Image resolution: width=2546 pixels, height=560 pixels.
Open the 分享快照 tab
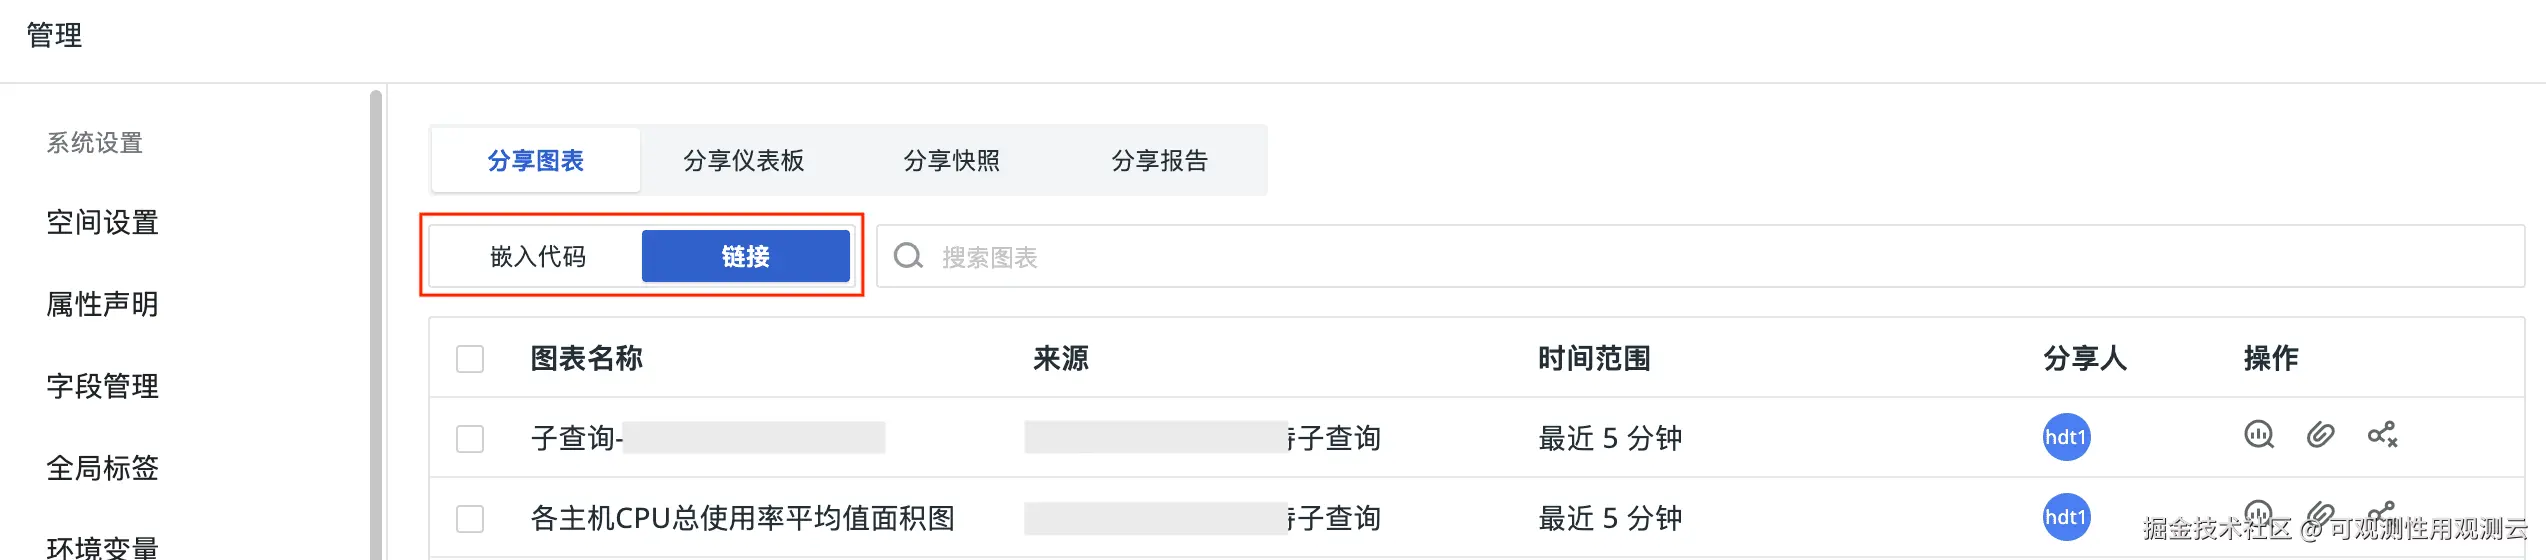coord(951,160)
